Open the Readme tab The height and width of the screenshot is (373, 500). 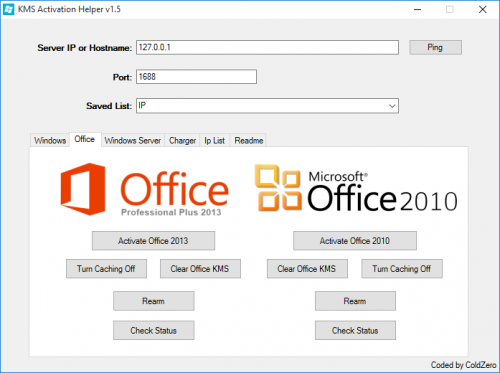[x=249, y=140]
